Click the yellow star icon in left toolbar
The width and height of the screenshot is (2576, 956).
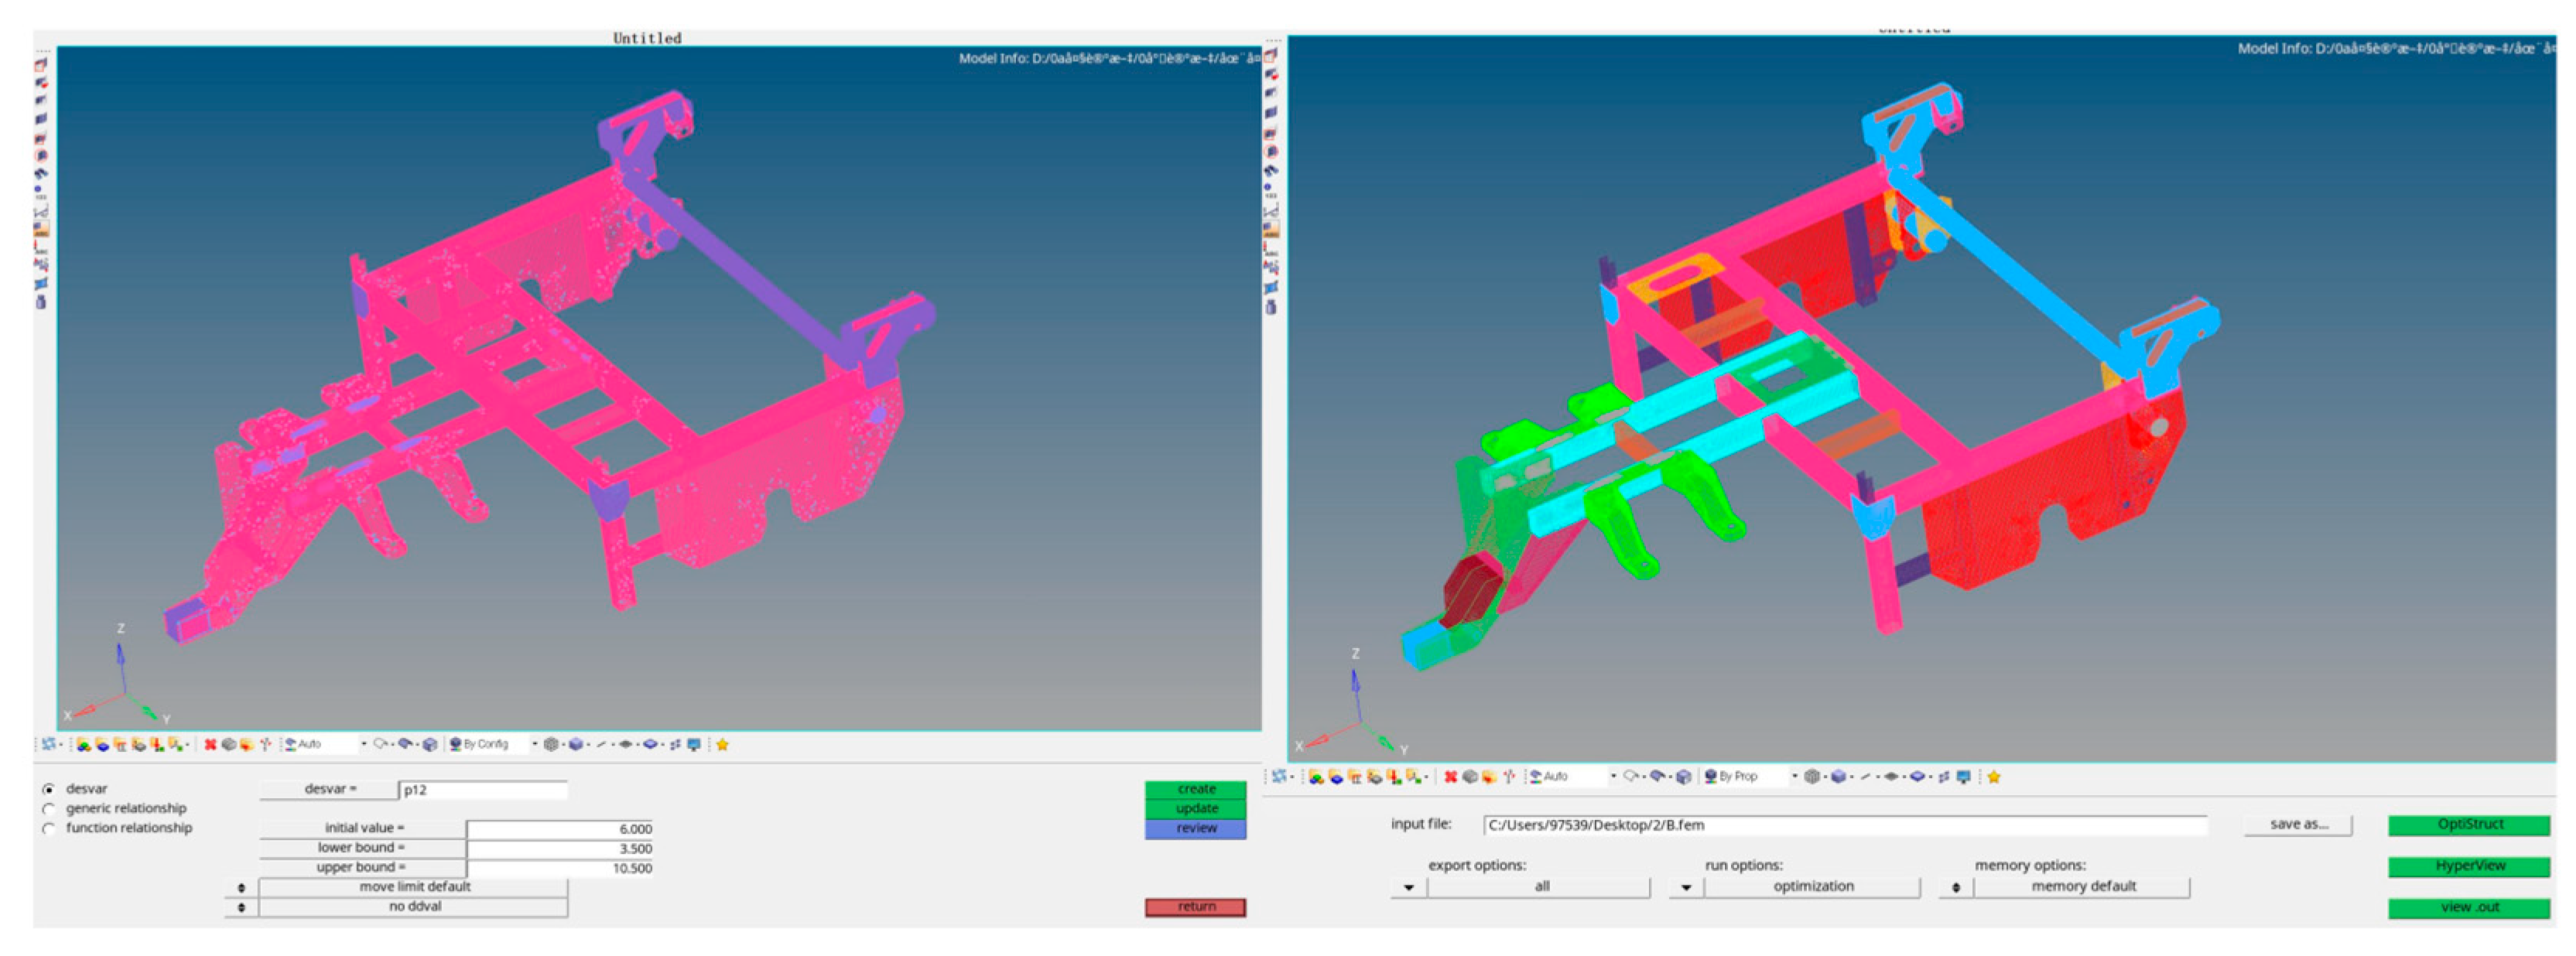tap(722, 744)
